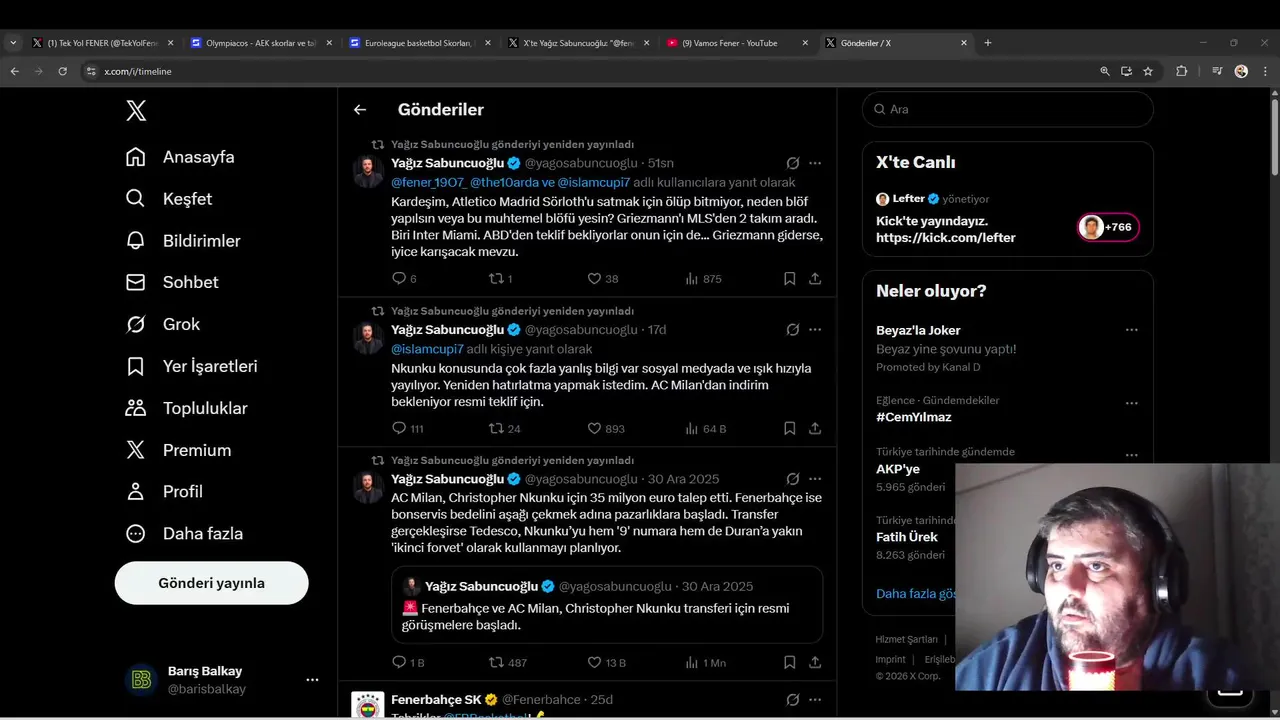This screenshot has height=720, width=1280.
Task: Share the Atletico Madrid Sörloth post
Action: click(815, 279)
